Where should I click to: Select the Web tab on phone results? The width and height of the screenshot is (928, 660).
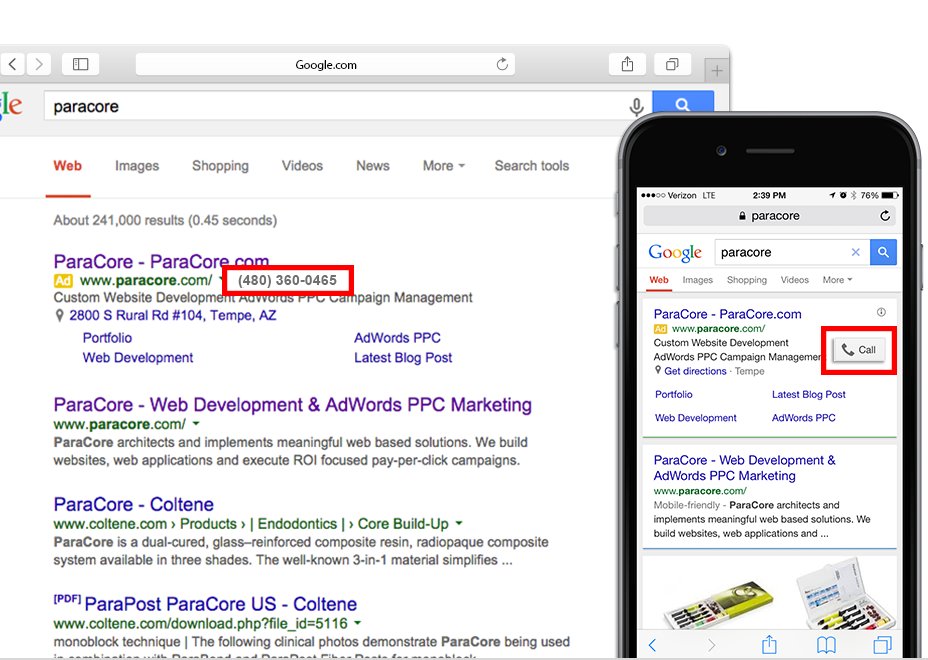(659, 280)
